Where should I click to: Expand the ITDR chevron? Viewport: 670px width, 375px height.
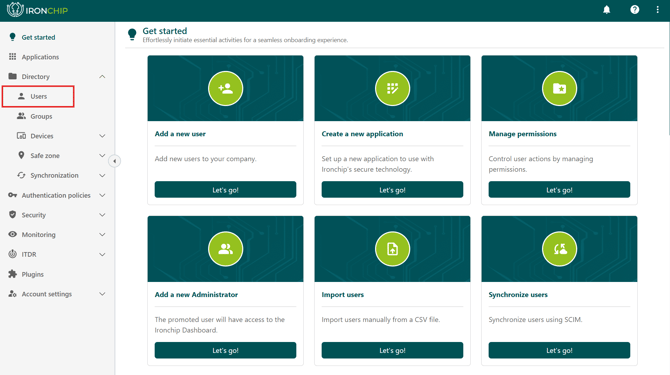(x=102, y=254)
